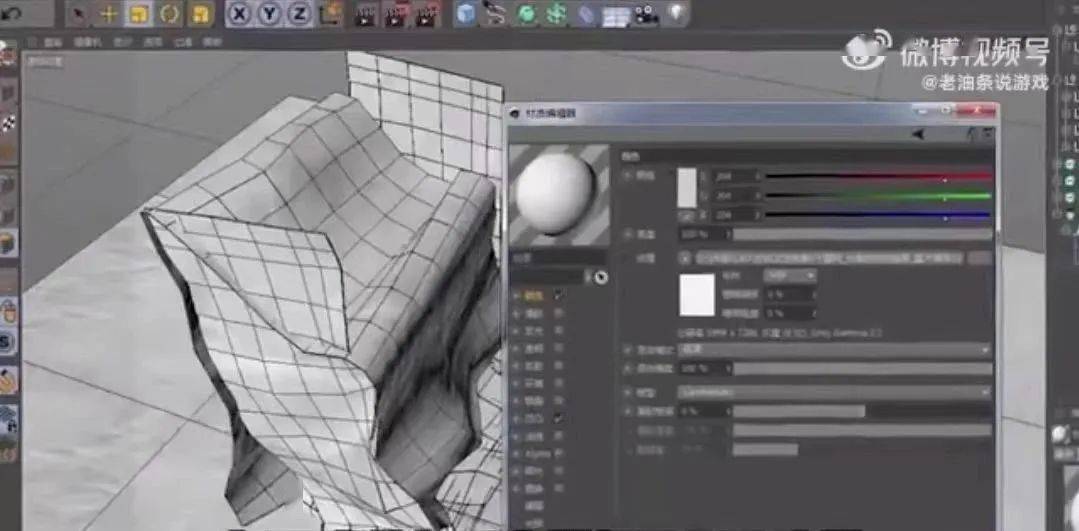Add a Cube primitive object

coord(466,14)
